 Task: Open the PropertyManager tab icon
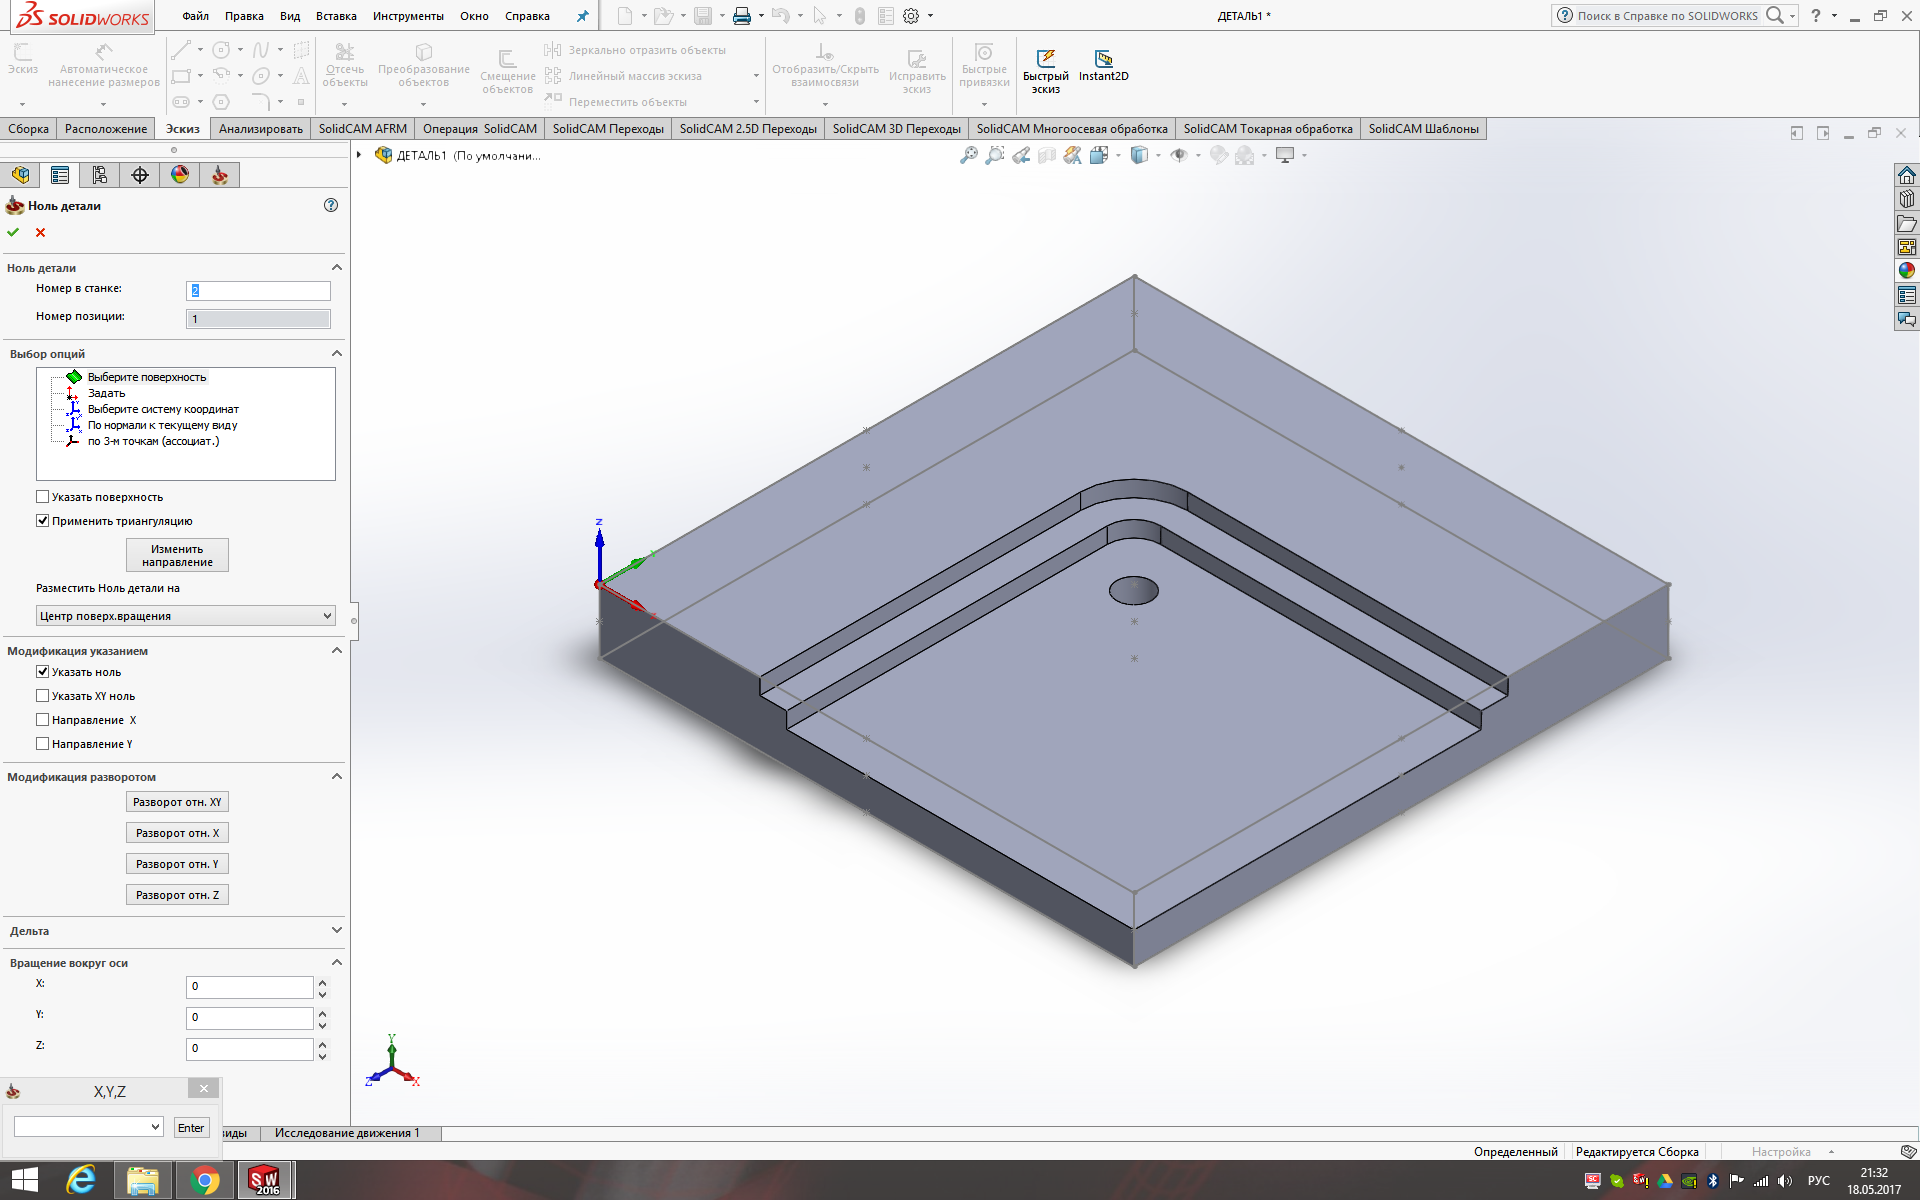pyautogui.click(x=60, y=175)
